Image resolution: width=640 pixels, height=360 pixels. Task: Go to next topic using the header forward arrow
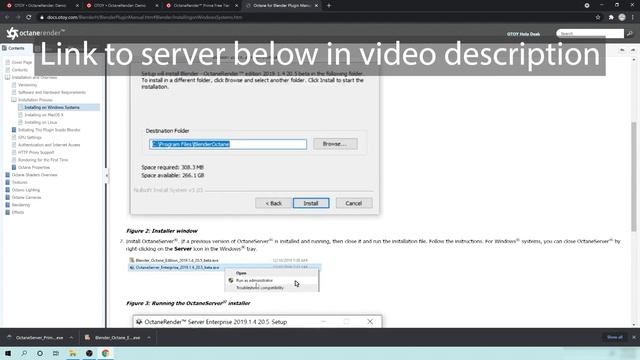pyautogui.click(x=633, y=50)
